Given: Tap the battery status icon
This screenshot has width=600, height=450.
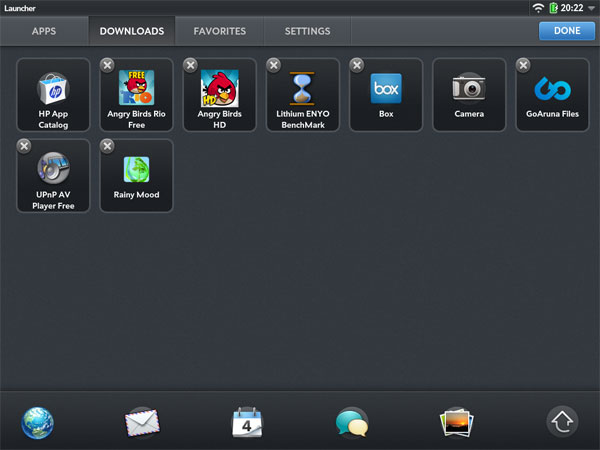Looking at the screenshot, I should pyautogui.click(x=553, y=8).
